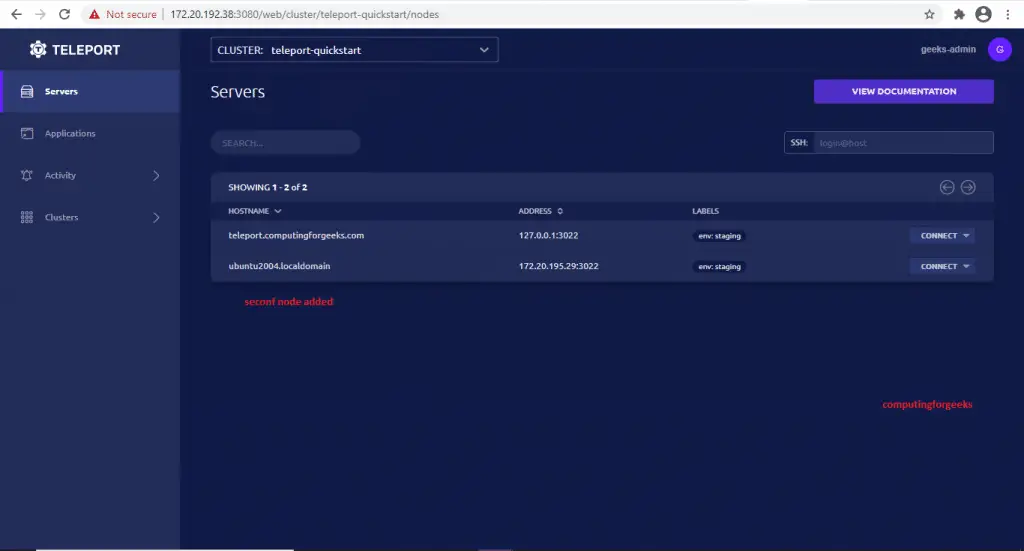Screen dimensions: 1024x551
Task: Click the SHOWING 1 - 2 of 2 text
Action: click(x=267, y=187)
